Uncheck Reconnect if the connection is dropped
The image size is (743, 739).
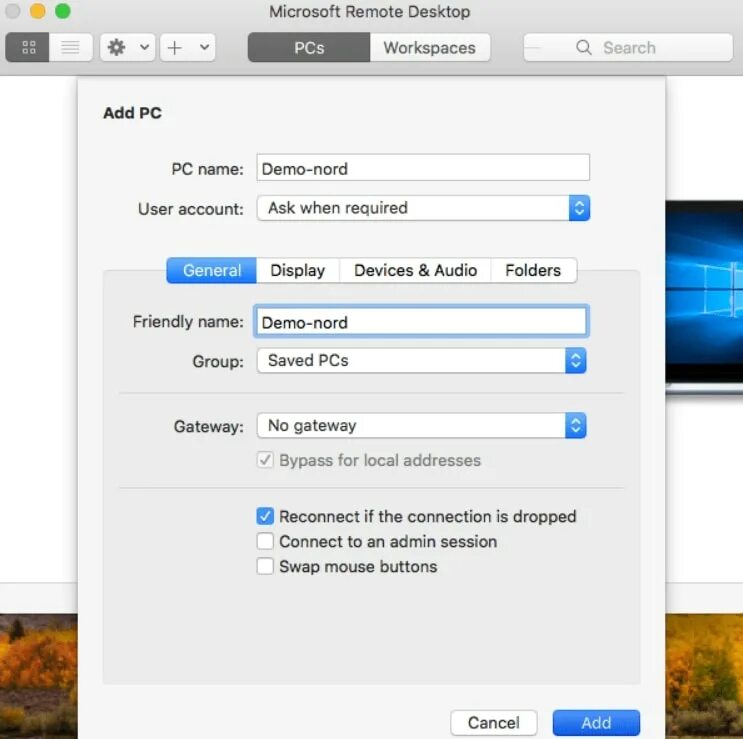pos(265,516)
